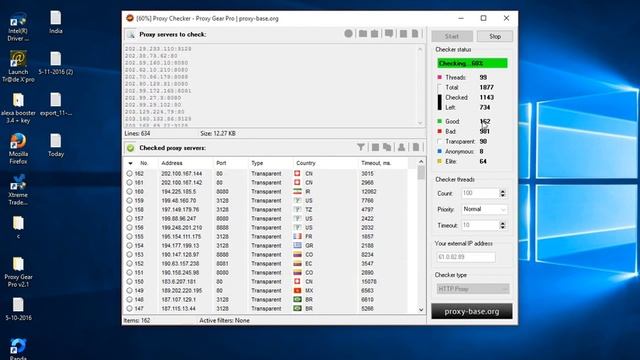Click the clipboard icon above the proxy list

point(374,34)
